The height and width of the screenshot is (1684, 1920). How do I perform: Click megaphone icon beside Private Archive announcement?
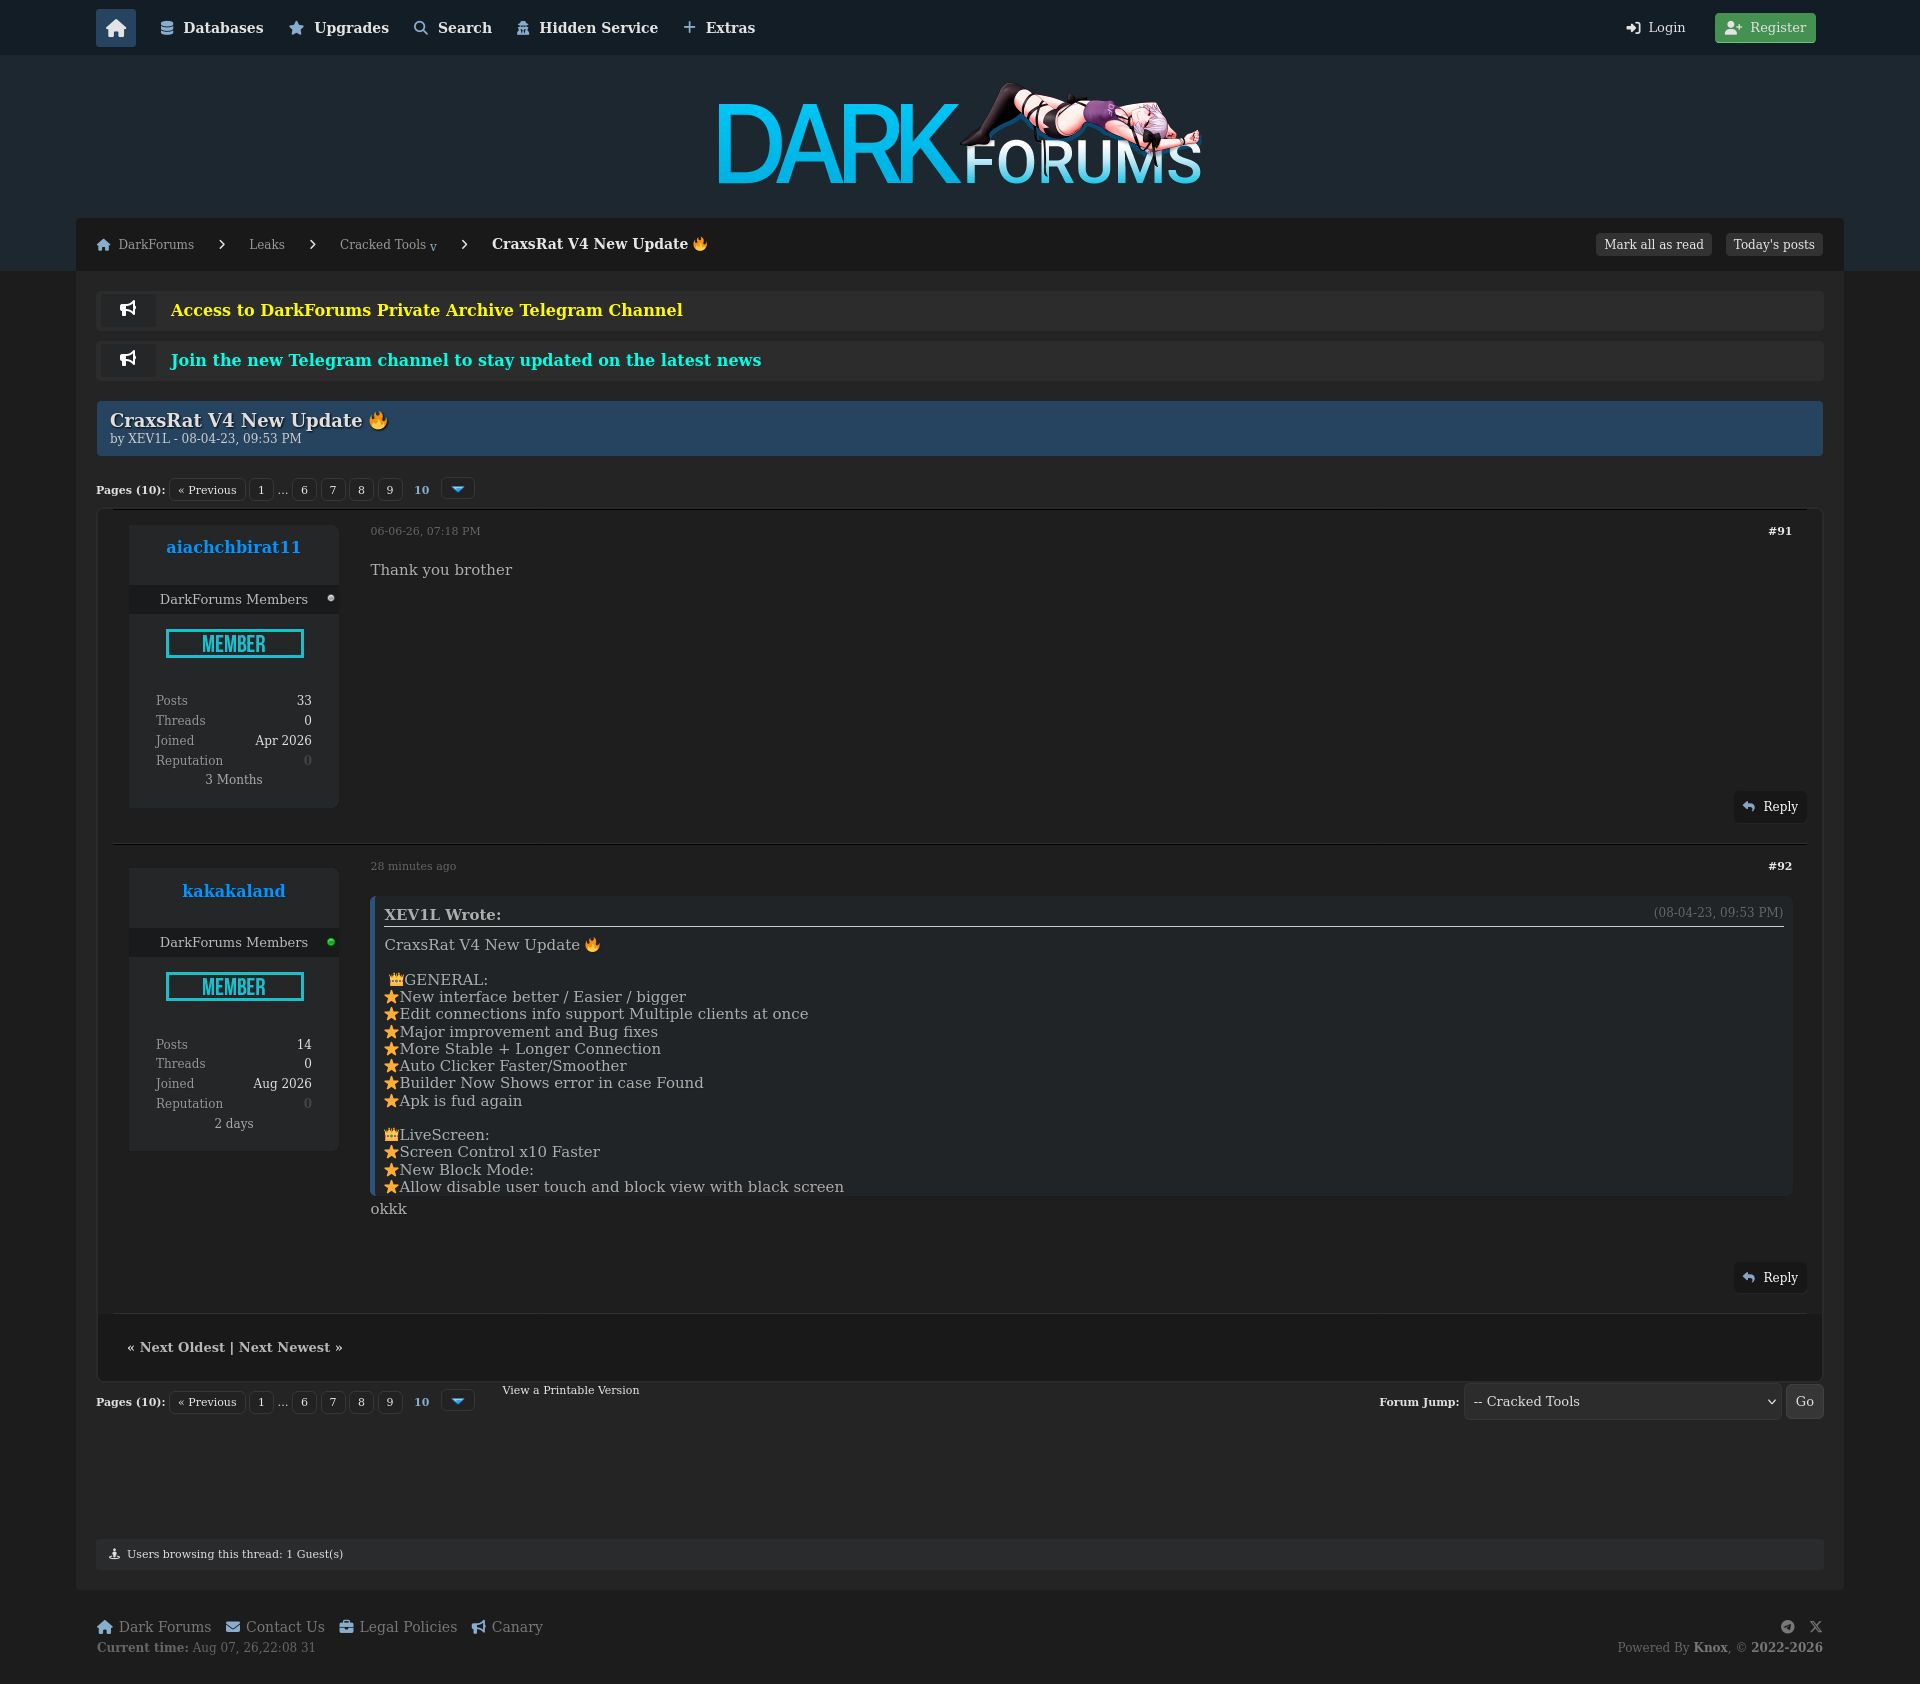pos(128,310)
